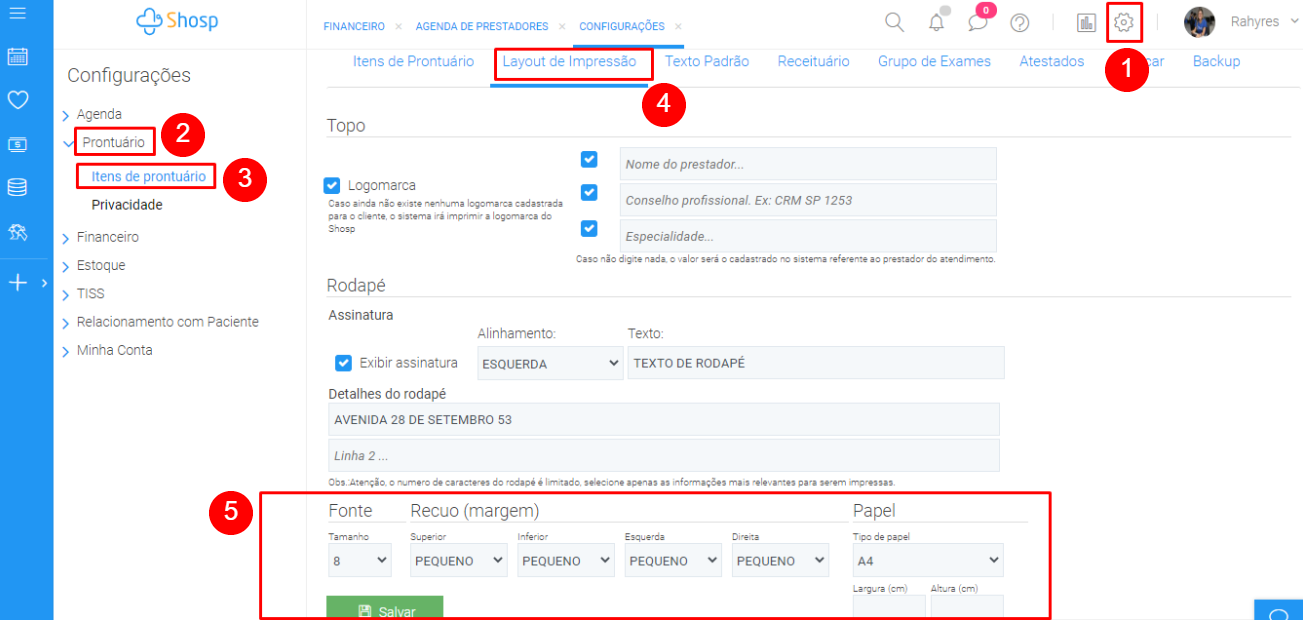The width and height of the screenshot is (1303, 620).
Task: Open the help question mark icon
Action: tap(1020, 22)
